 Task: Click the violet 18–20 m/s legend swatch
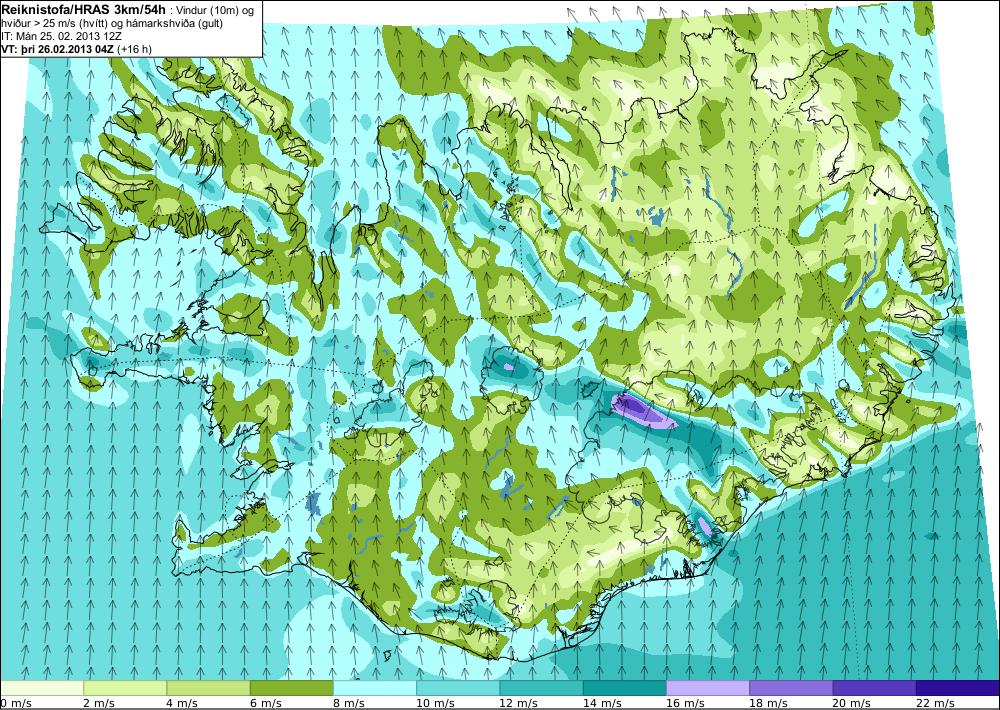(x=791, y=688)
